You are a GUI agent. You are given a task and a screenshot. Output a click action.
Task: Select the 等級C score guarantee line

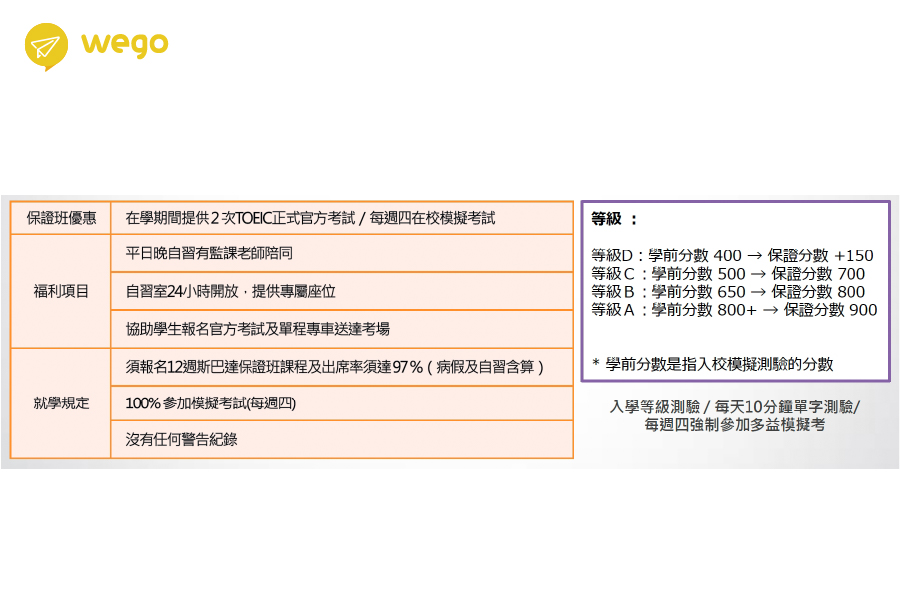pos(728,274)
